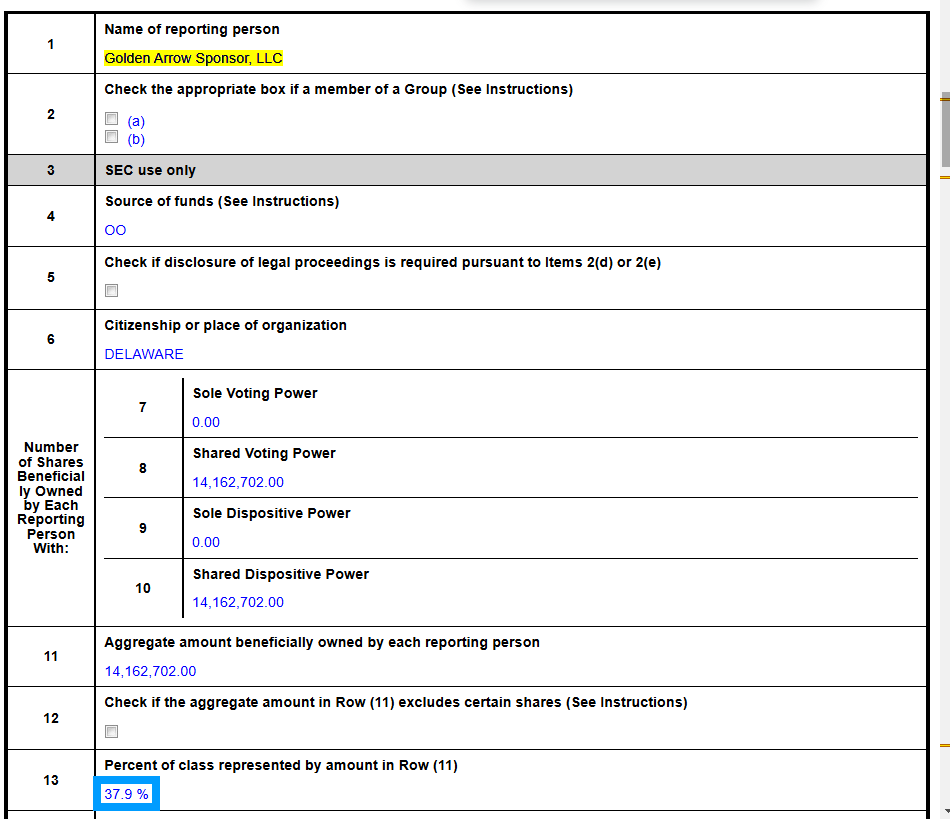The image size is (950, 819).
Task: Click the (a) label text
Action: pyautogui.click(x=136, y=121)
